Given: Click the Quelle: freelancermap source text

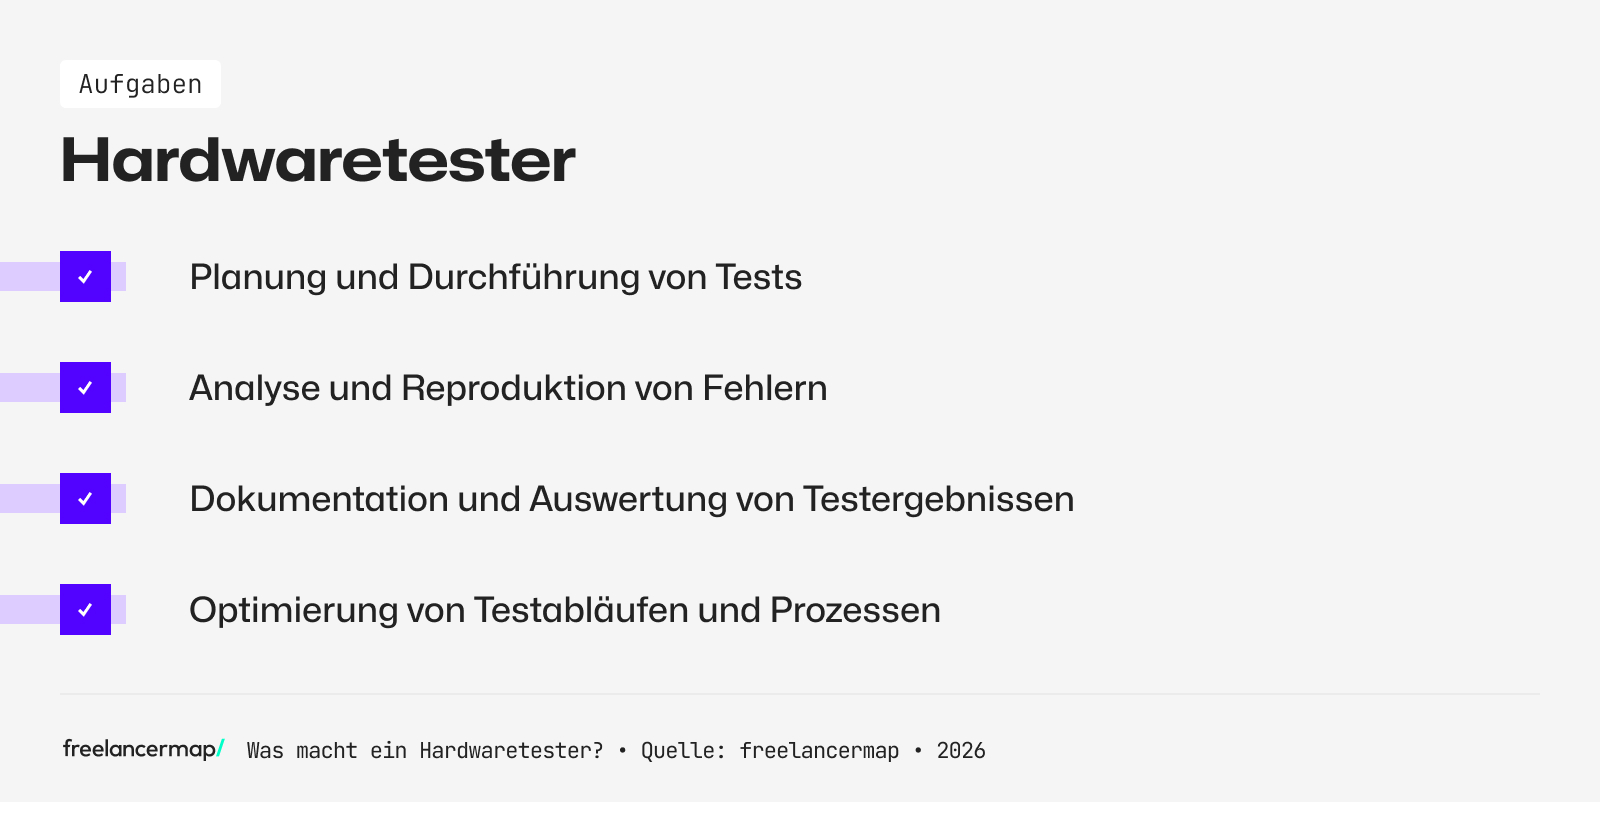Looking at the screenshot, I should coord(769,751).
